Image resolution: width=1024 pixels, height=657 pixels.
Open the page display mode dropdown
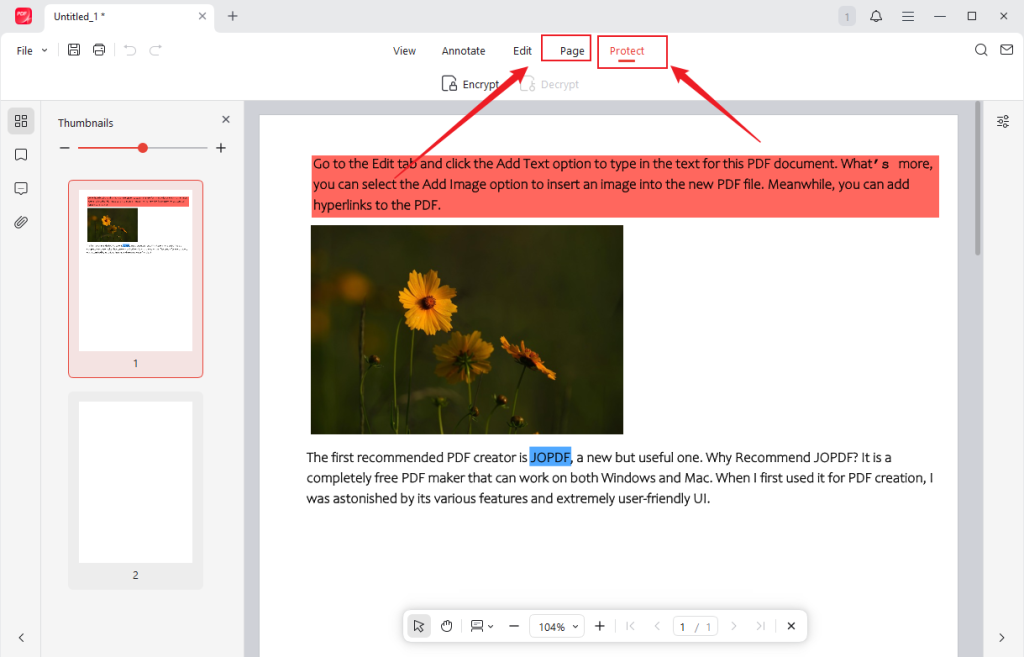coord(480,625)
